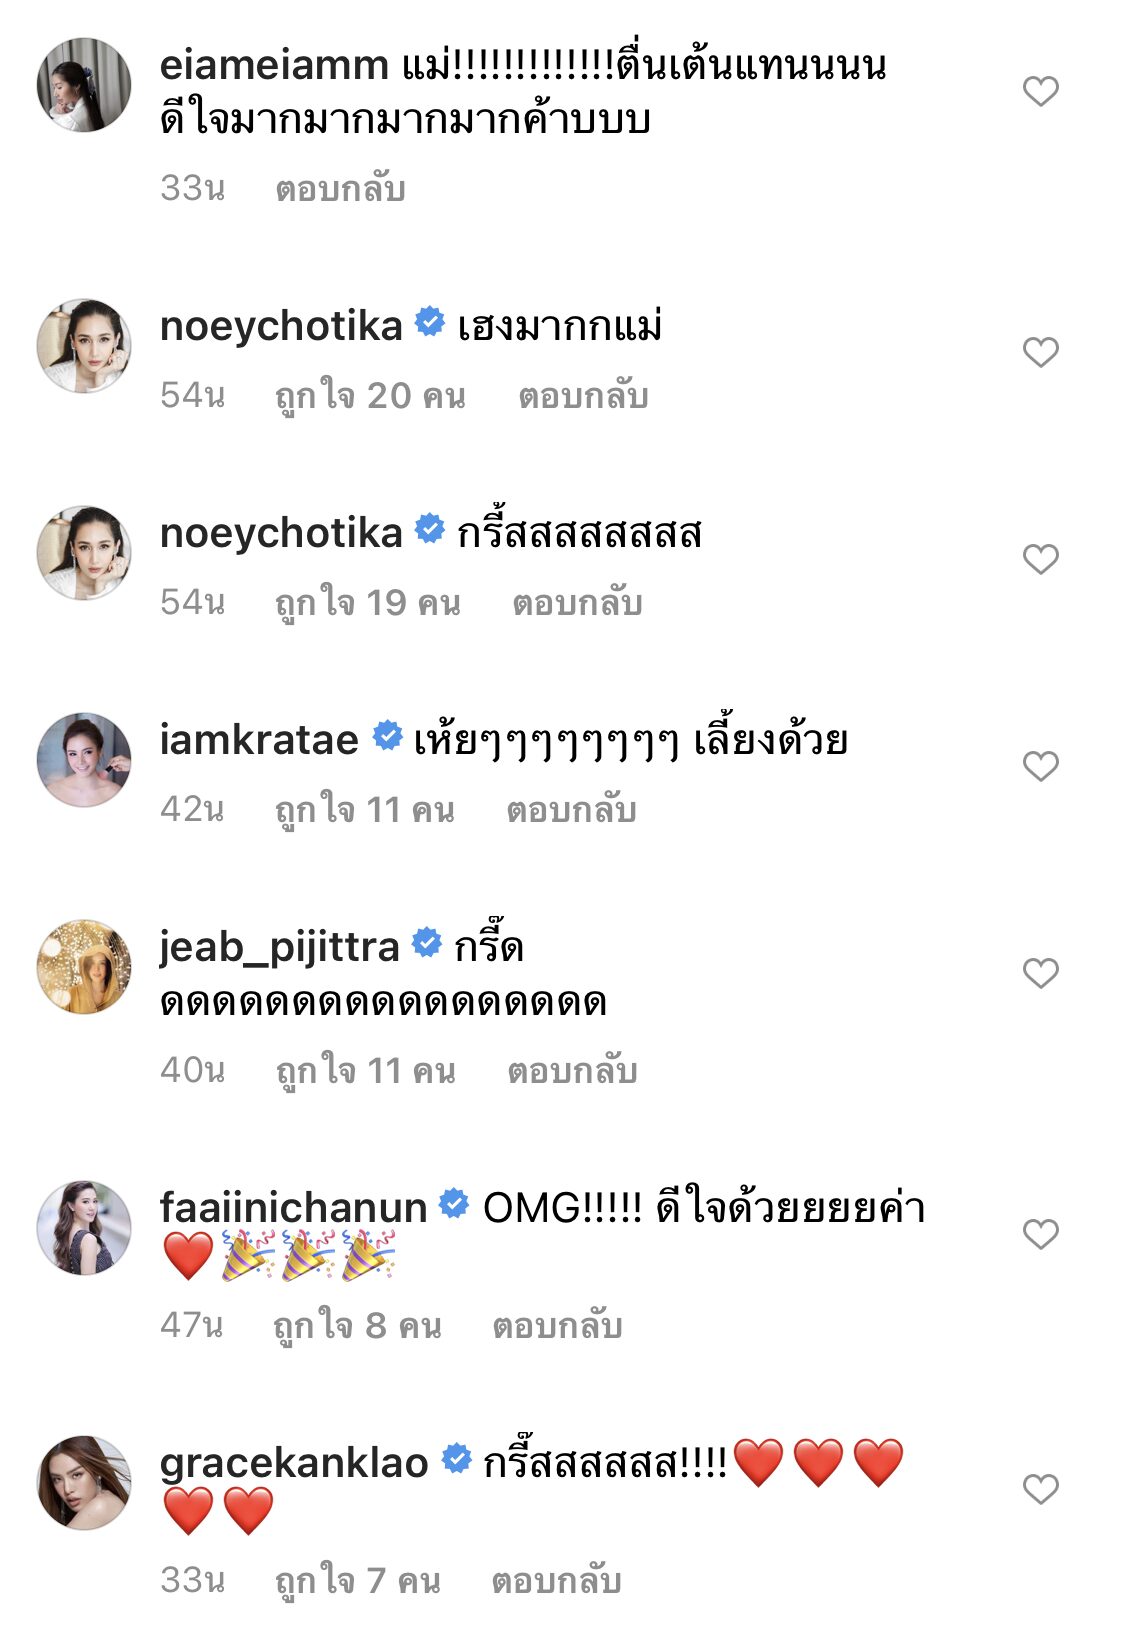Open iamkratae's profile avatar
Image resolution: width=1125 pixels, height=1630 pixels.
point(84,760)
